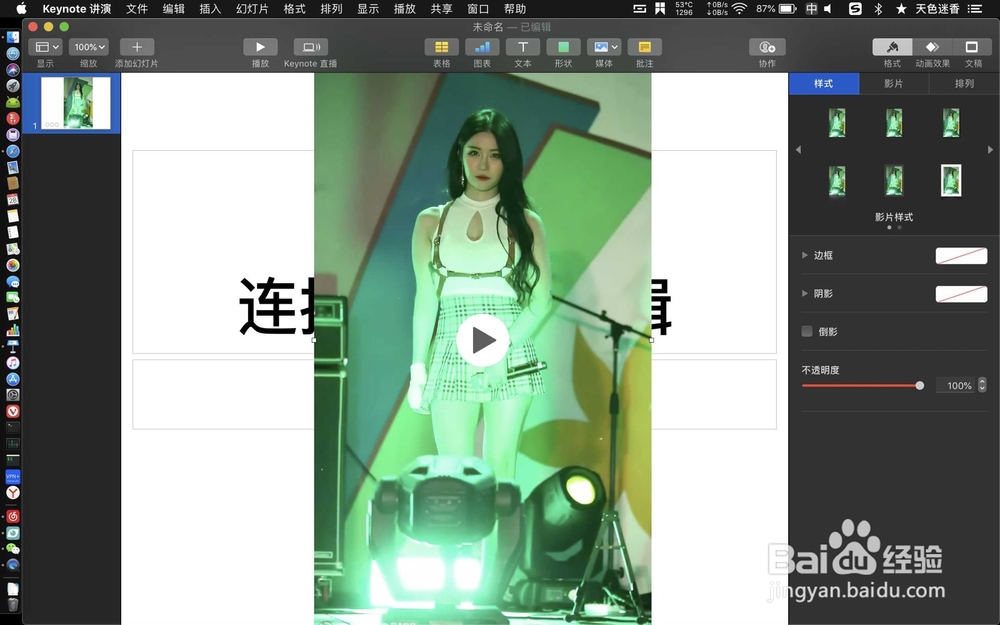This screenshot has width=1000, height=625.
Task: Open Calendar icon in the dock
Action: (13, 200)
